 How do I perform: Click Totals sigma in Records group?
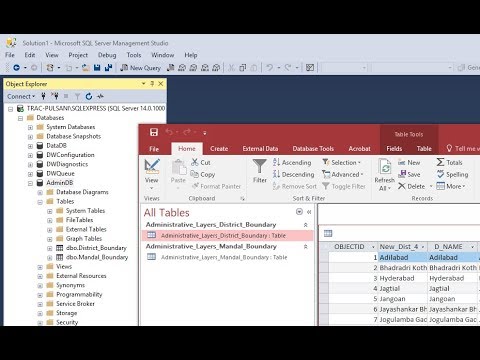(x=449, y=162)
